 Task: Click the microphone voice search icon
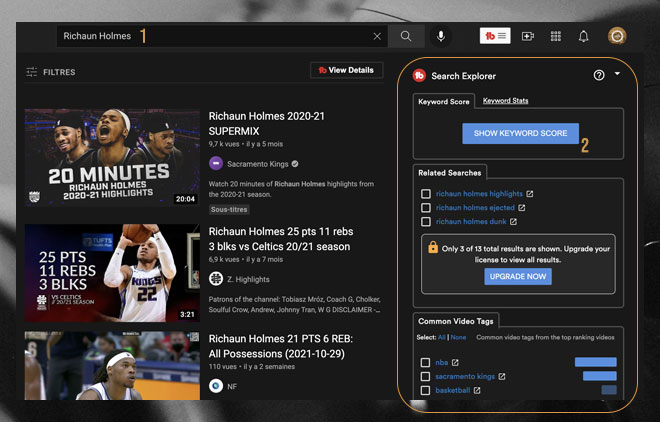pos(440,36)
